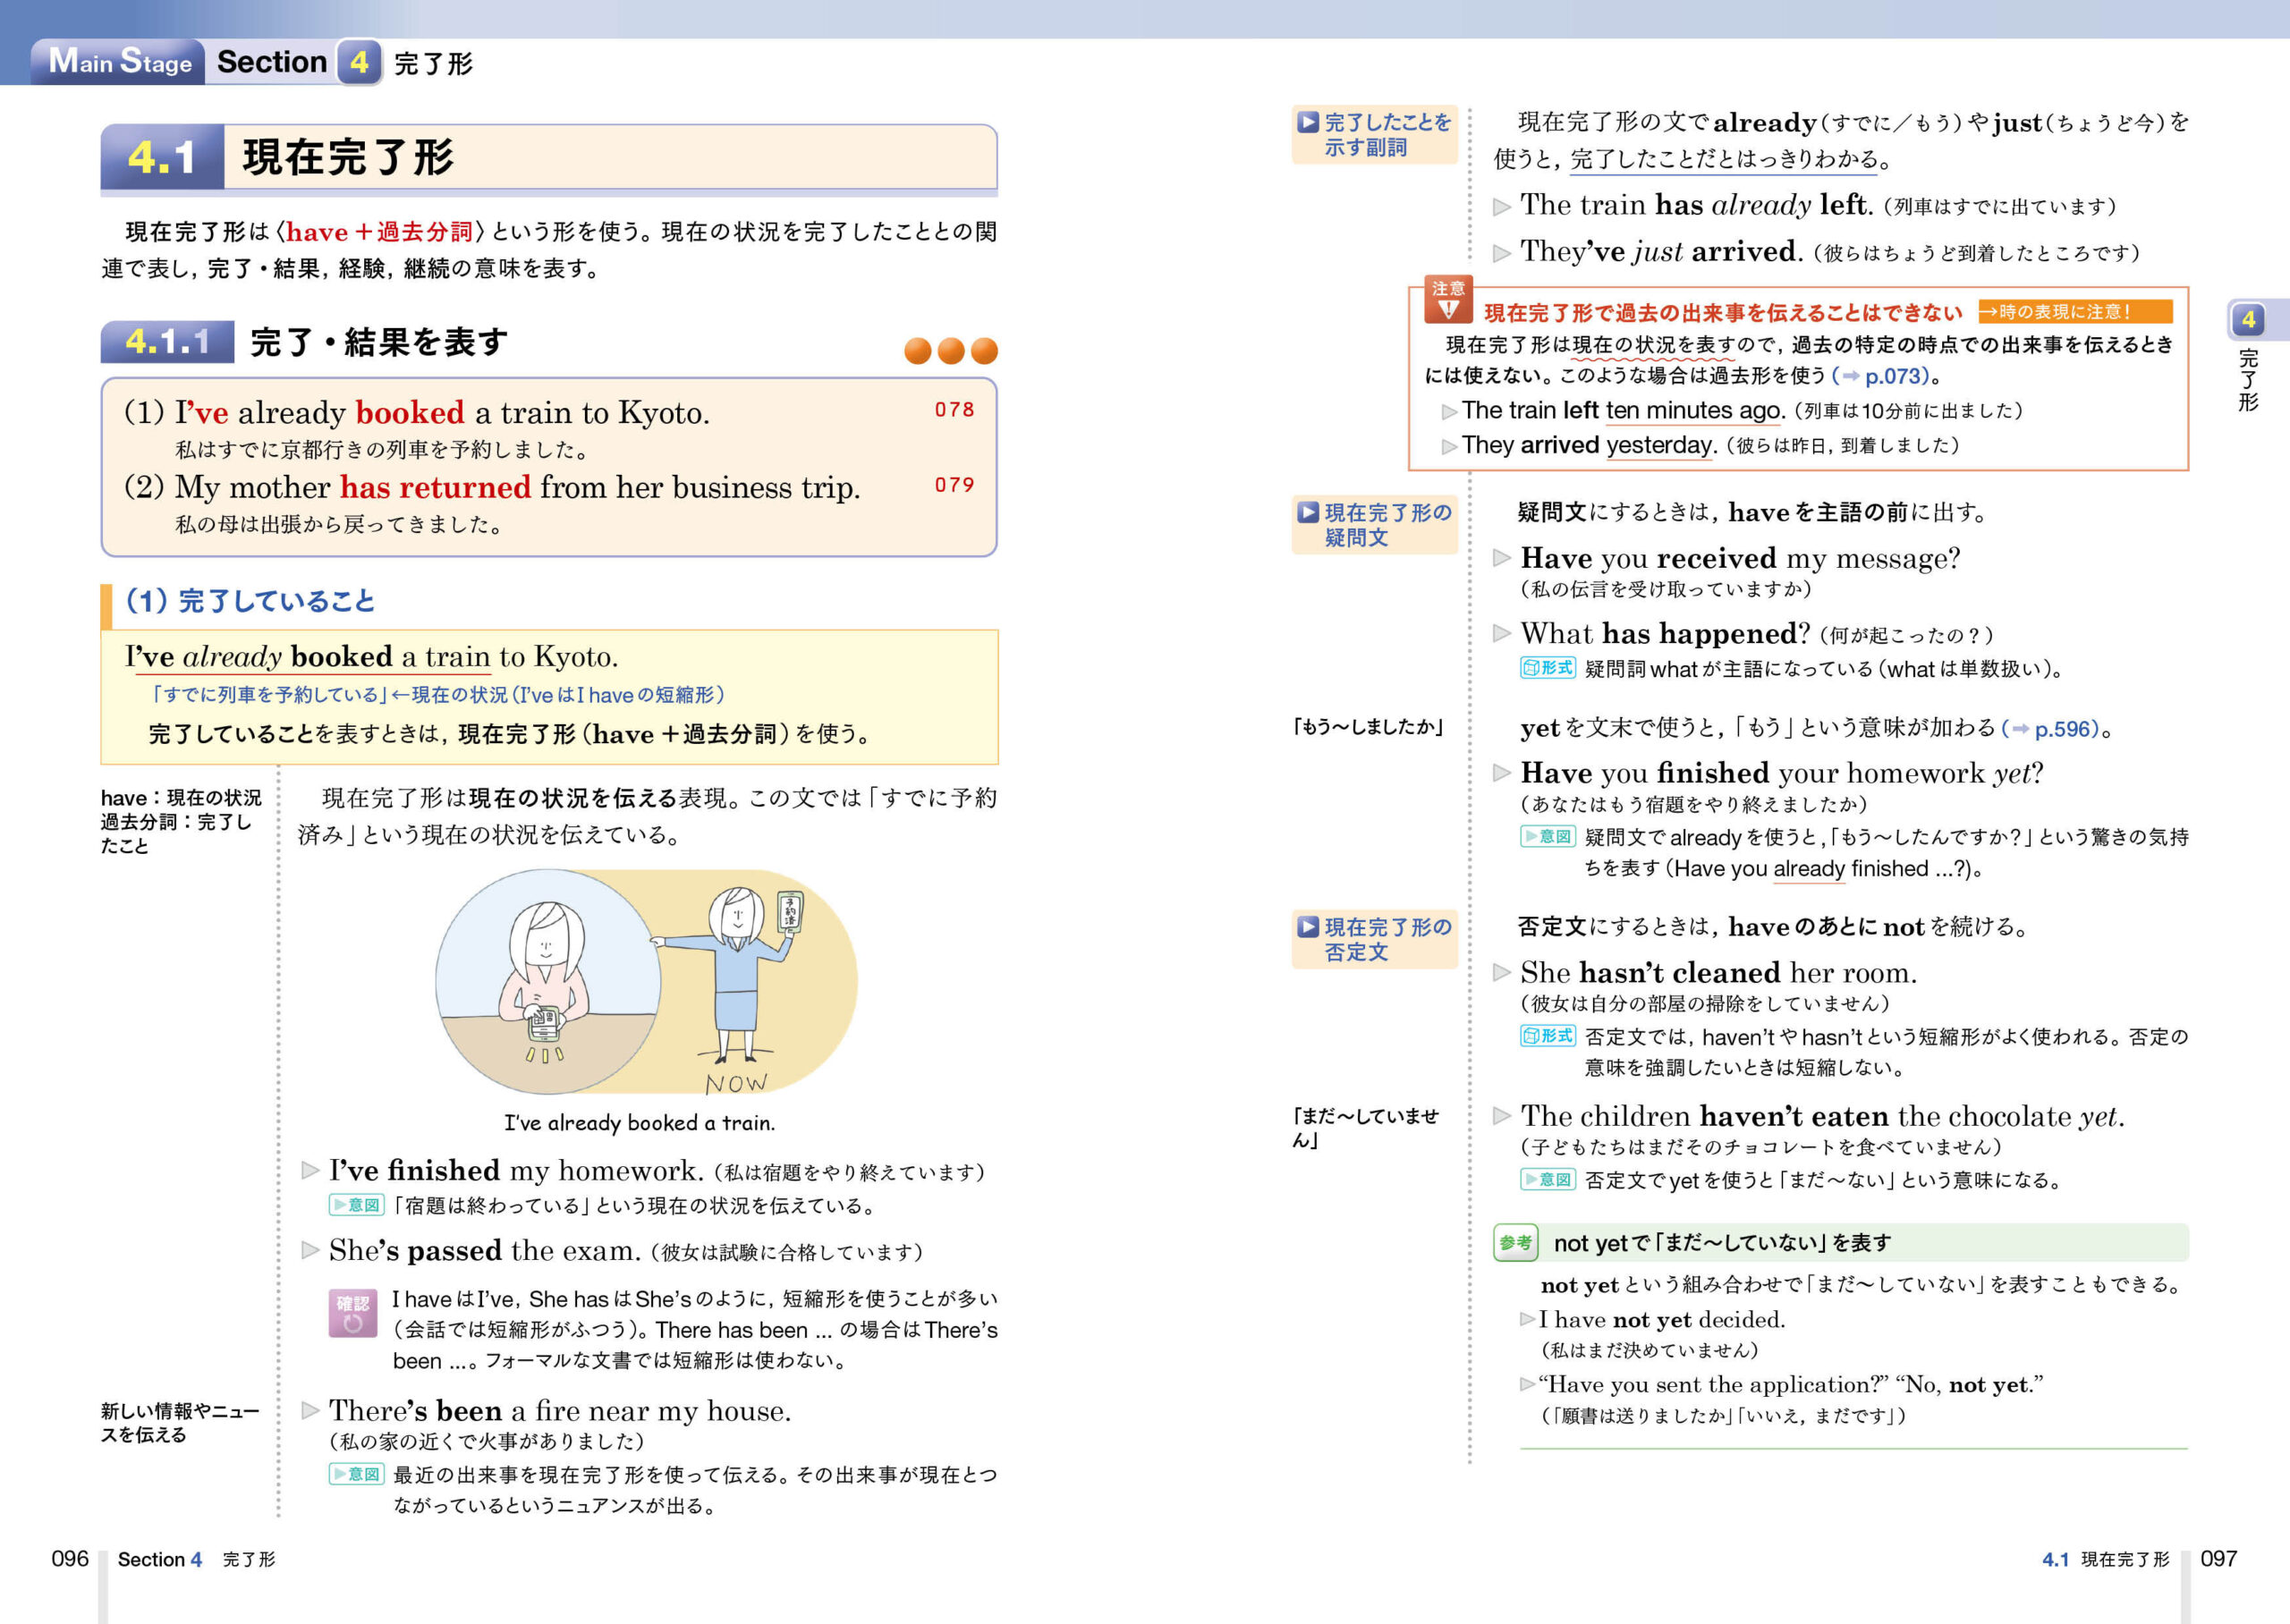Click audio track number 079
Image resolution: width=2290 pixels, height=1624 pixels.
954,484
